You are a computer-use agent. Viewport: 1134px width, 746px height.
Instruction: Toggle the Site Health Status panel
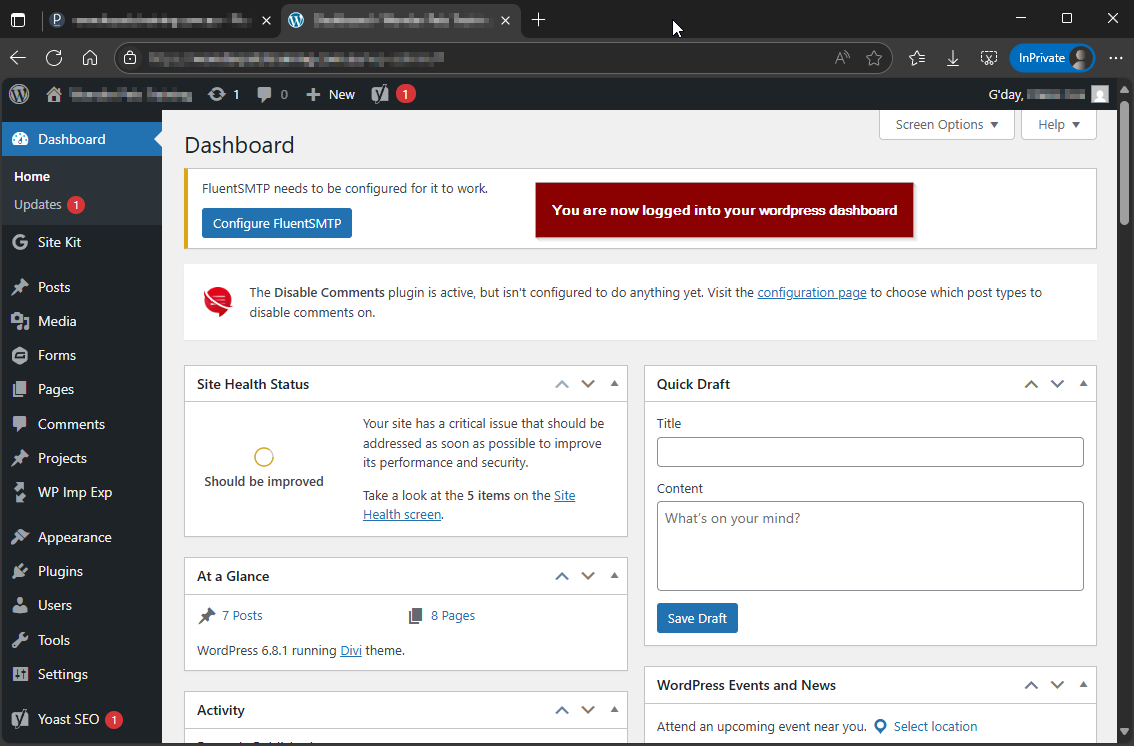614,384
